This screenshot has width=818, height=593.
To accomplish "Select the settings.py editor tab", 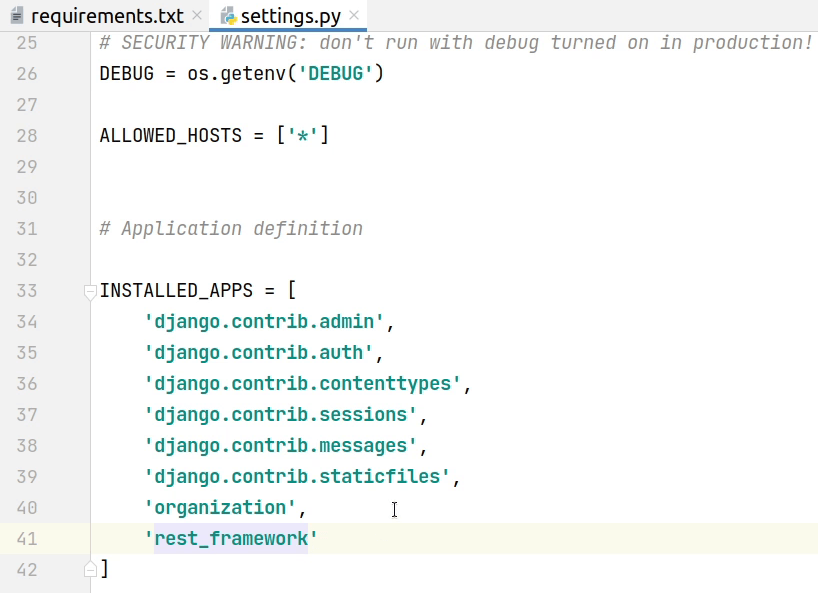I will click(292, 16).
